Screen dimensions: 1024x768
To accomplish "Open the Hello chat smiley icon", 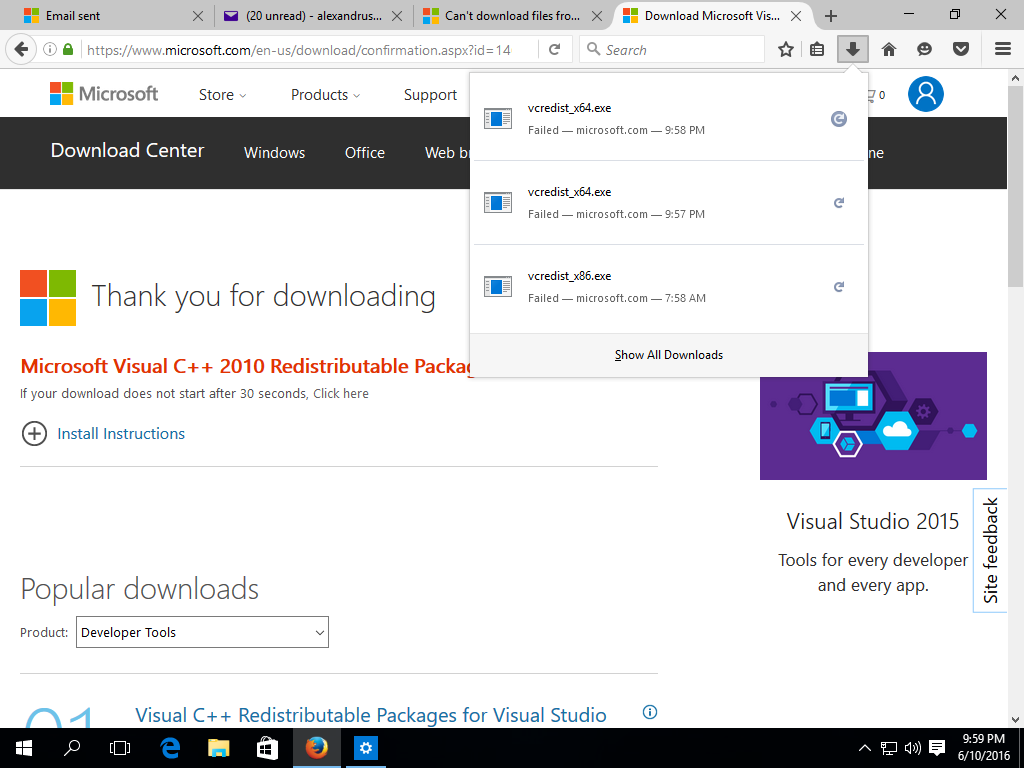I will (925, 50).
